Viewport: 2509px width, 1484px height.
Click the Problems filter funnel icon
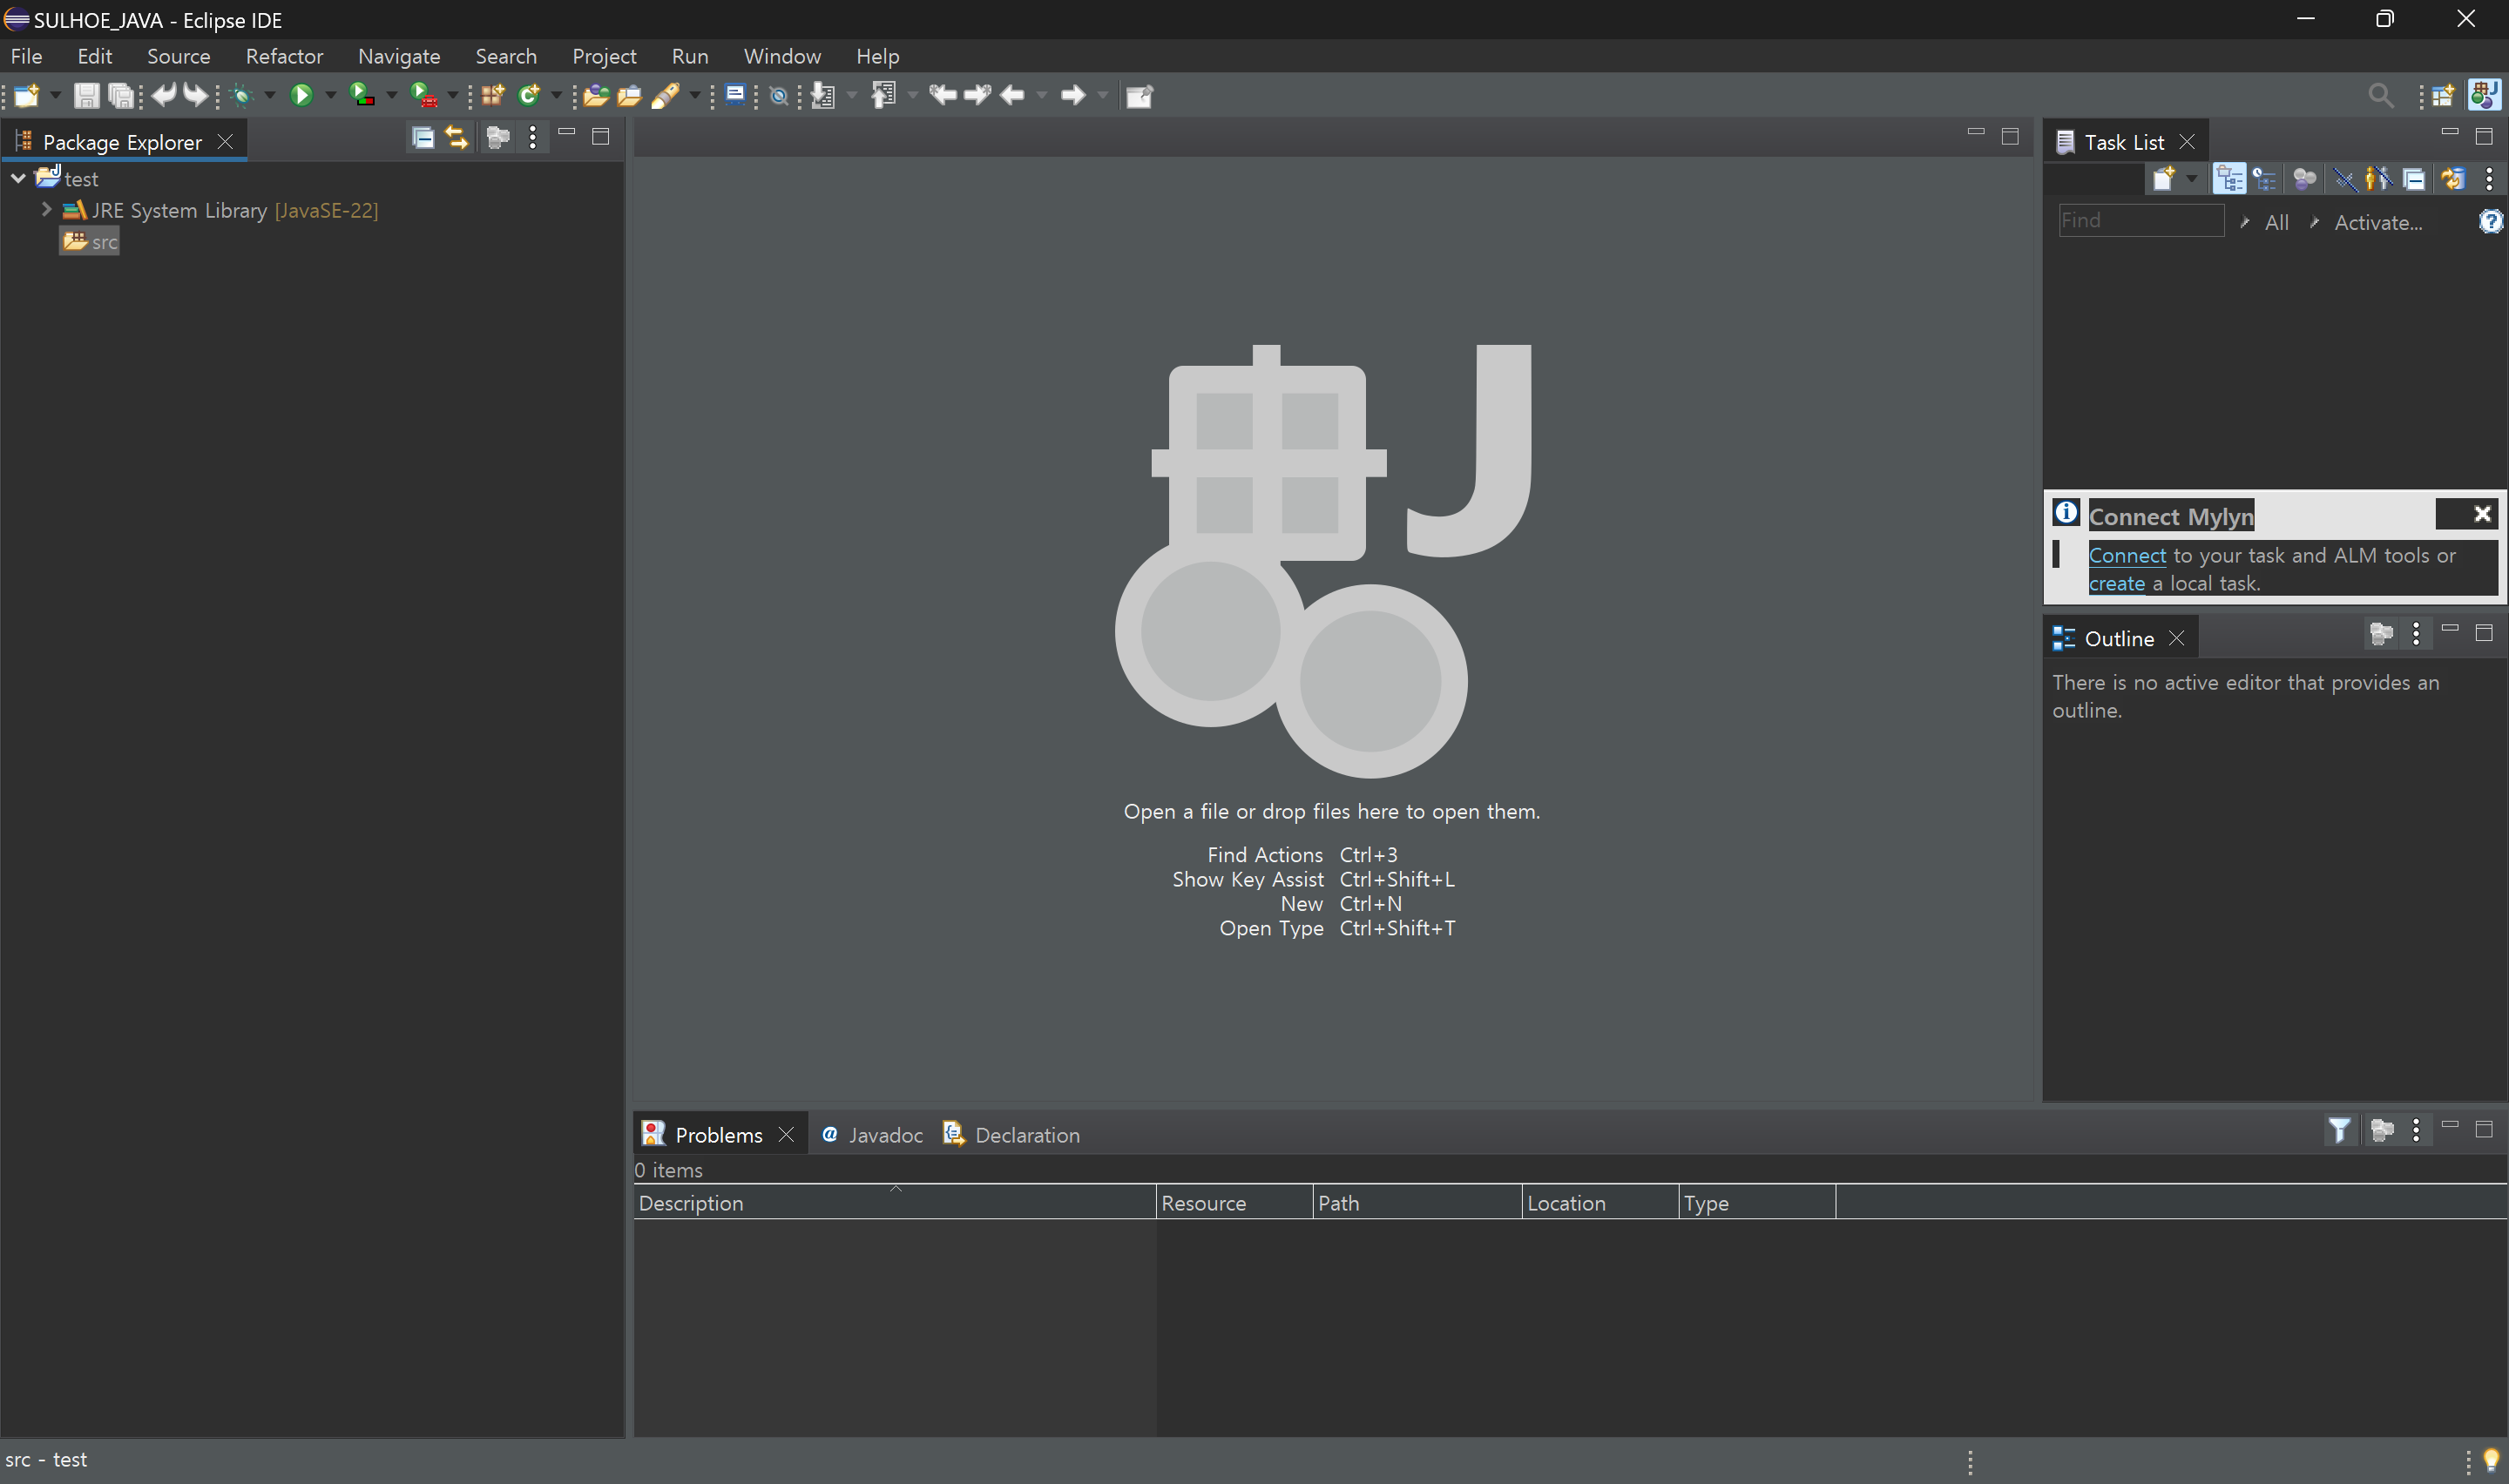pos(2339,1130)
